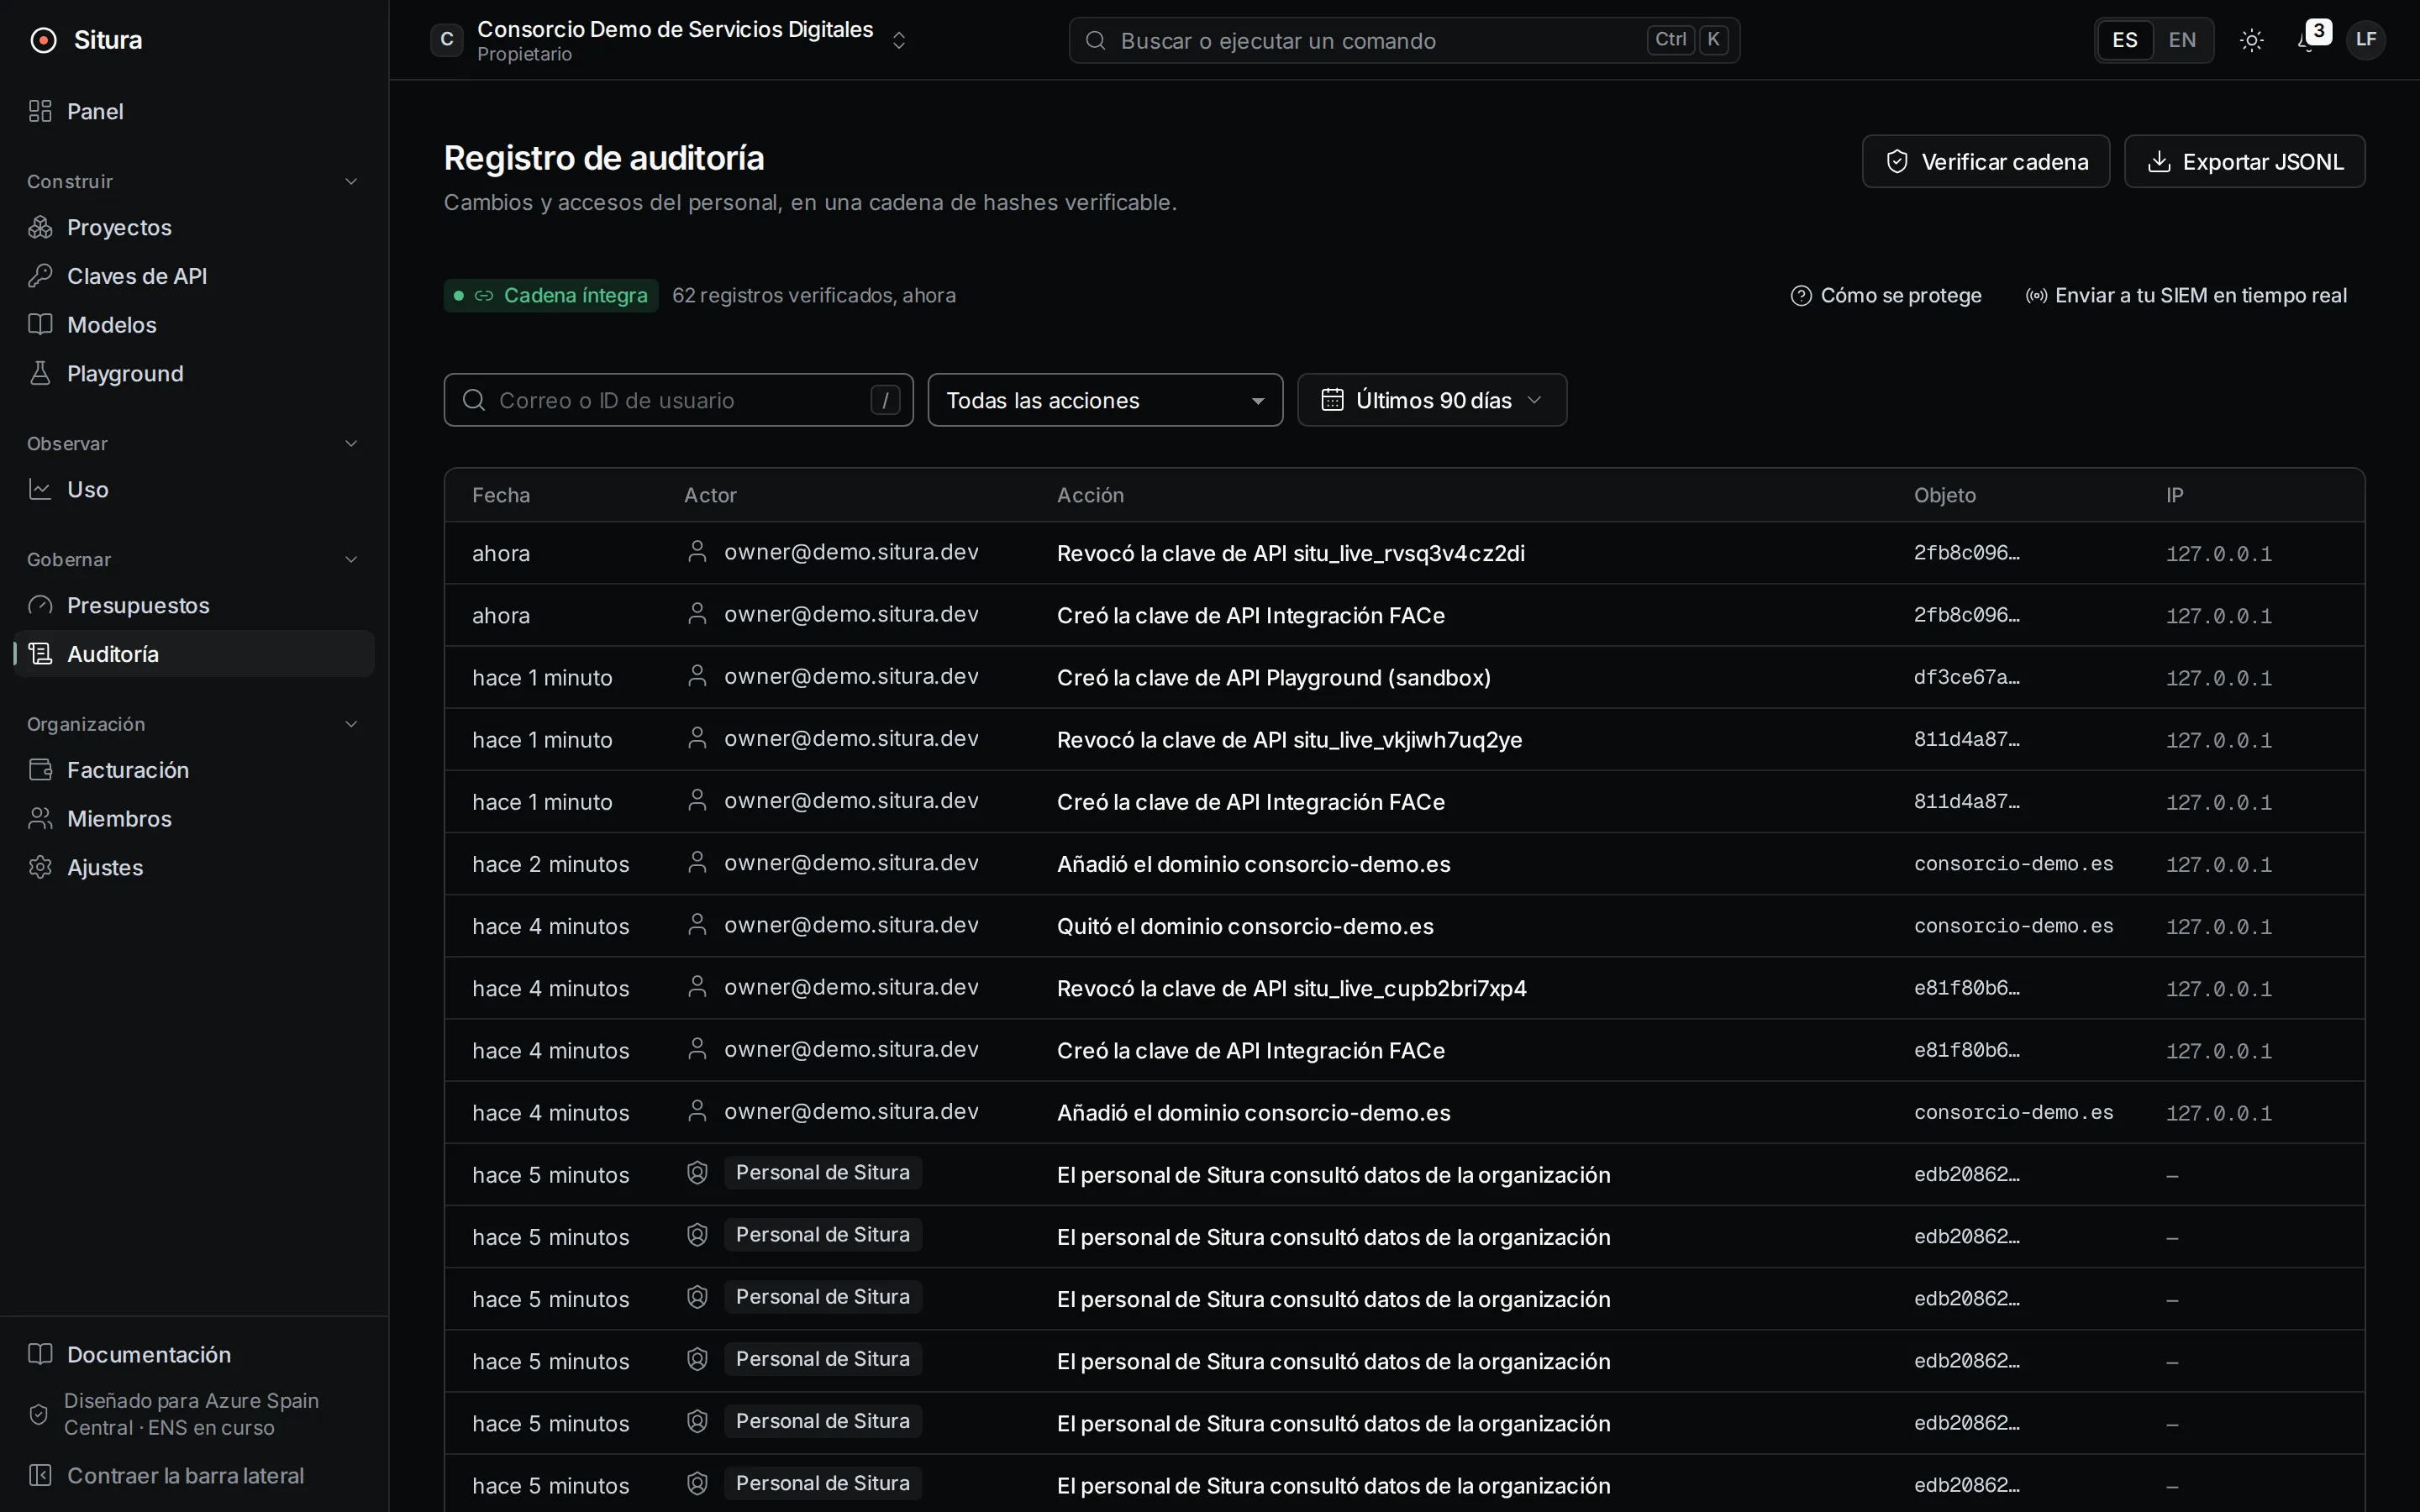Screen dimensions: 2420x1512
Task: Click Revocó la clave situ_live_vkjiwh7uq2ye entry
Action: click(1289, 740)
